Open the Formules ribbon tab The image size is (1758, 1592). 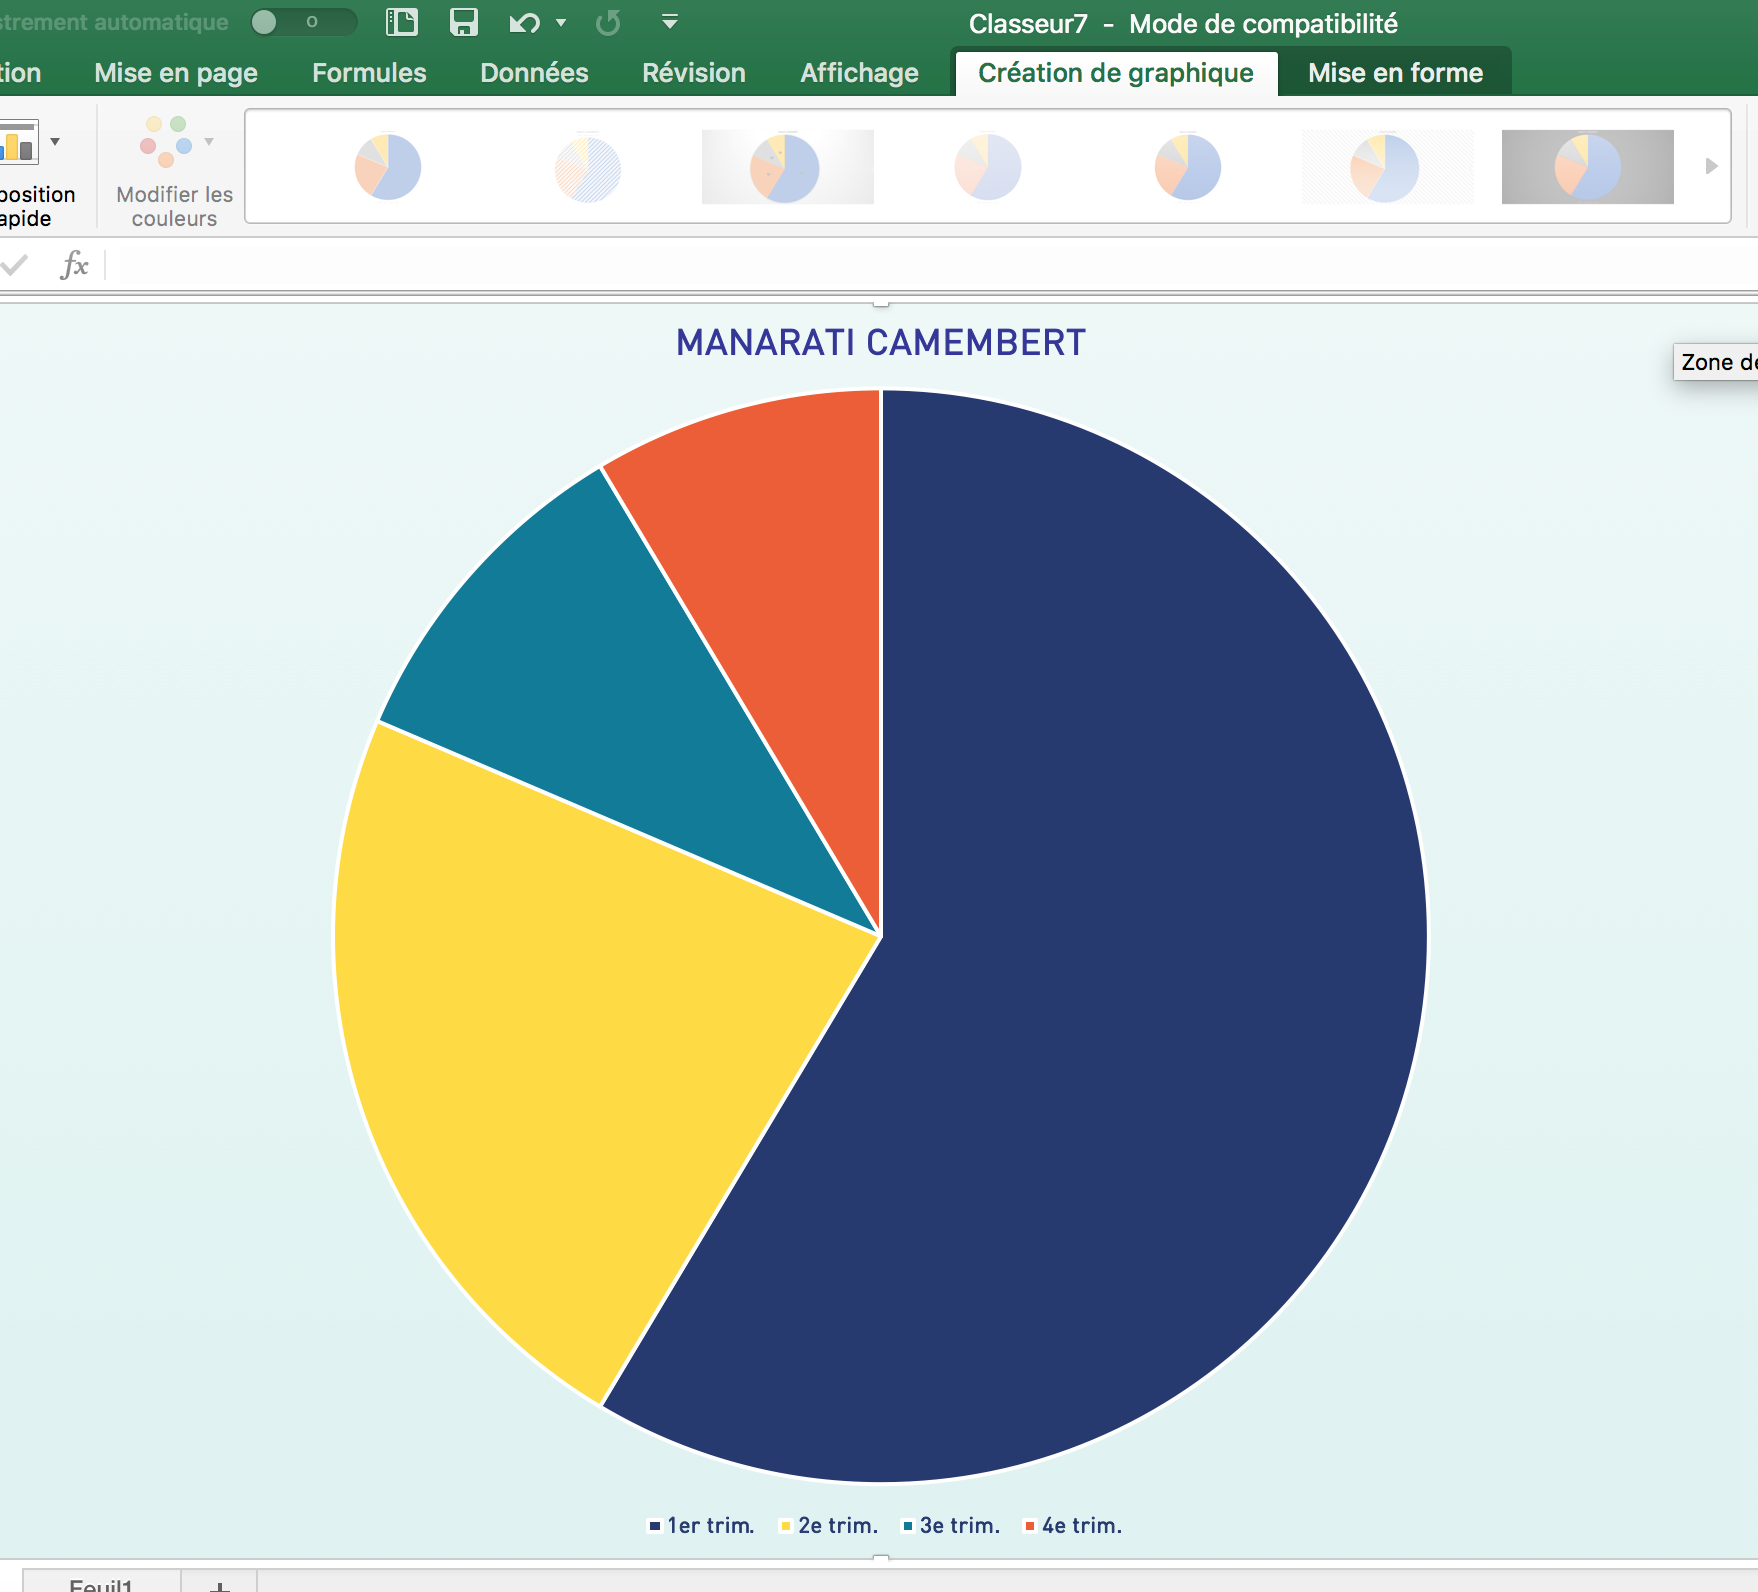pyautogui.click(x=369, y=73)
